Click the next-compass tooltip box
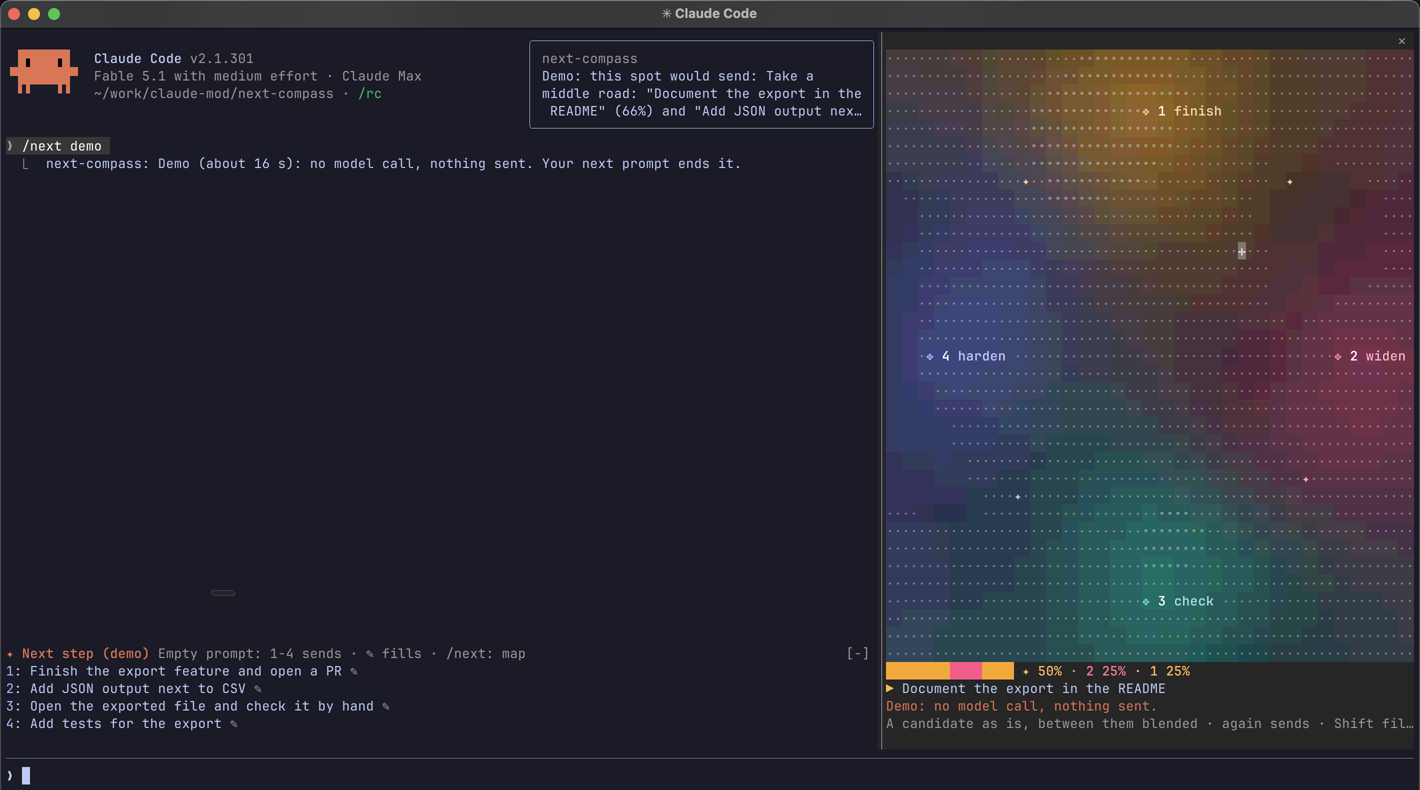Screen dimensions: 1420x790 (x=701, y=84)
